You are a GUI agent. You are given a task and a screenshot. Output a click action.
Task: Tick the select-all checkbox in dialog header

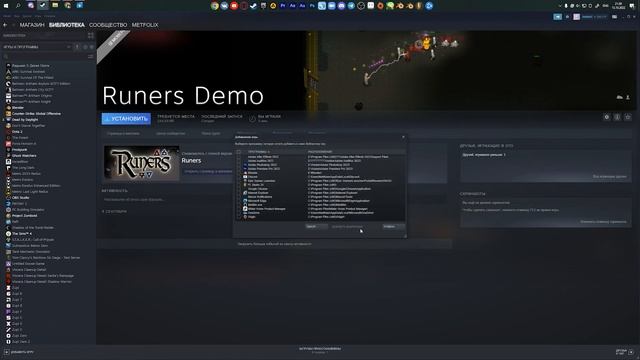point(239,152)
